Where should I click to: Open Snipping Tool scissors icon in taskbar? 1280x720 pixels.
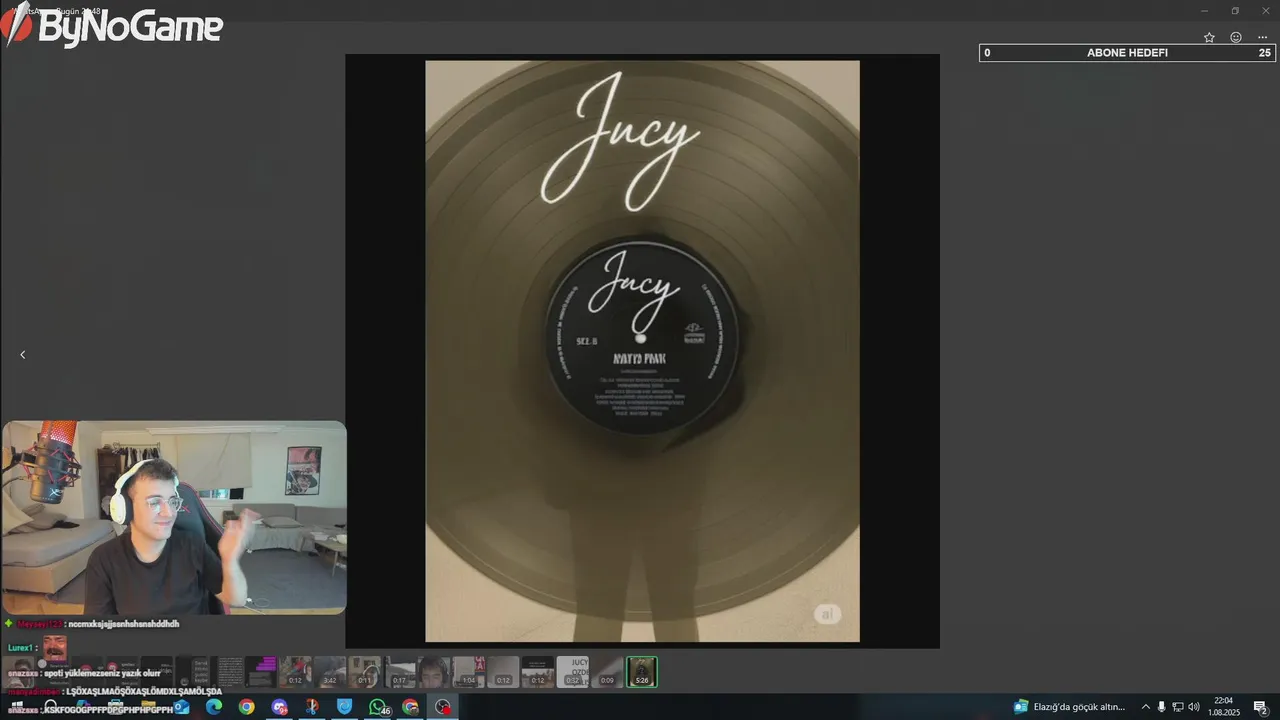coord(312,707)
